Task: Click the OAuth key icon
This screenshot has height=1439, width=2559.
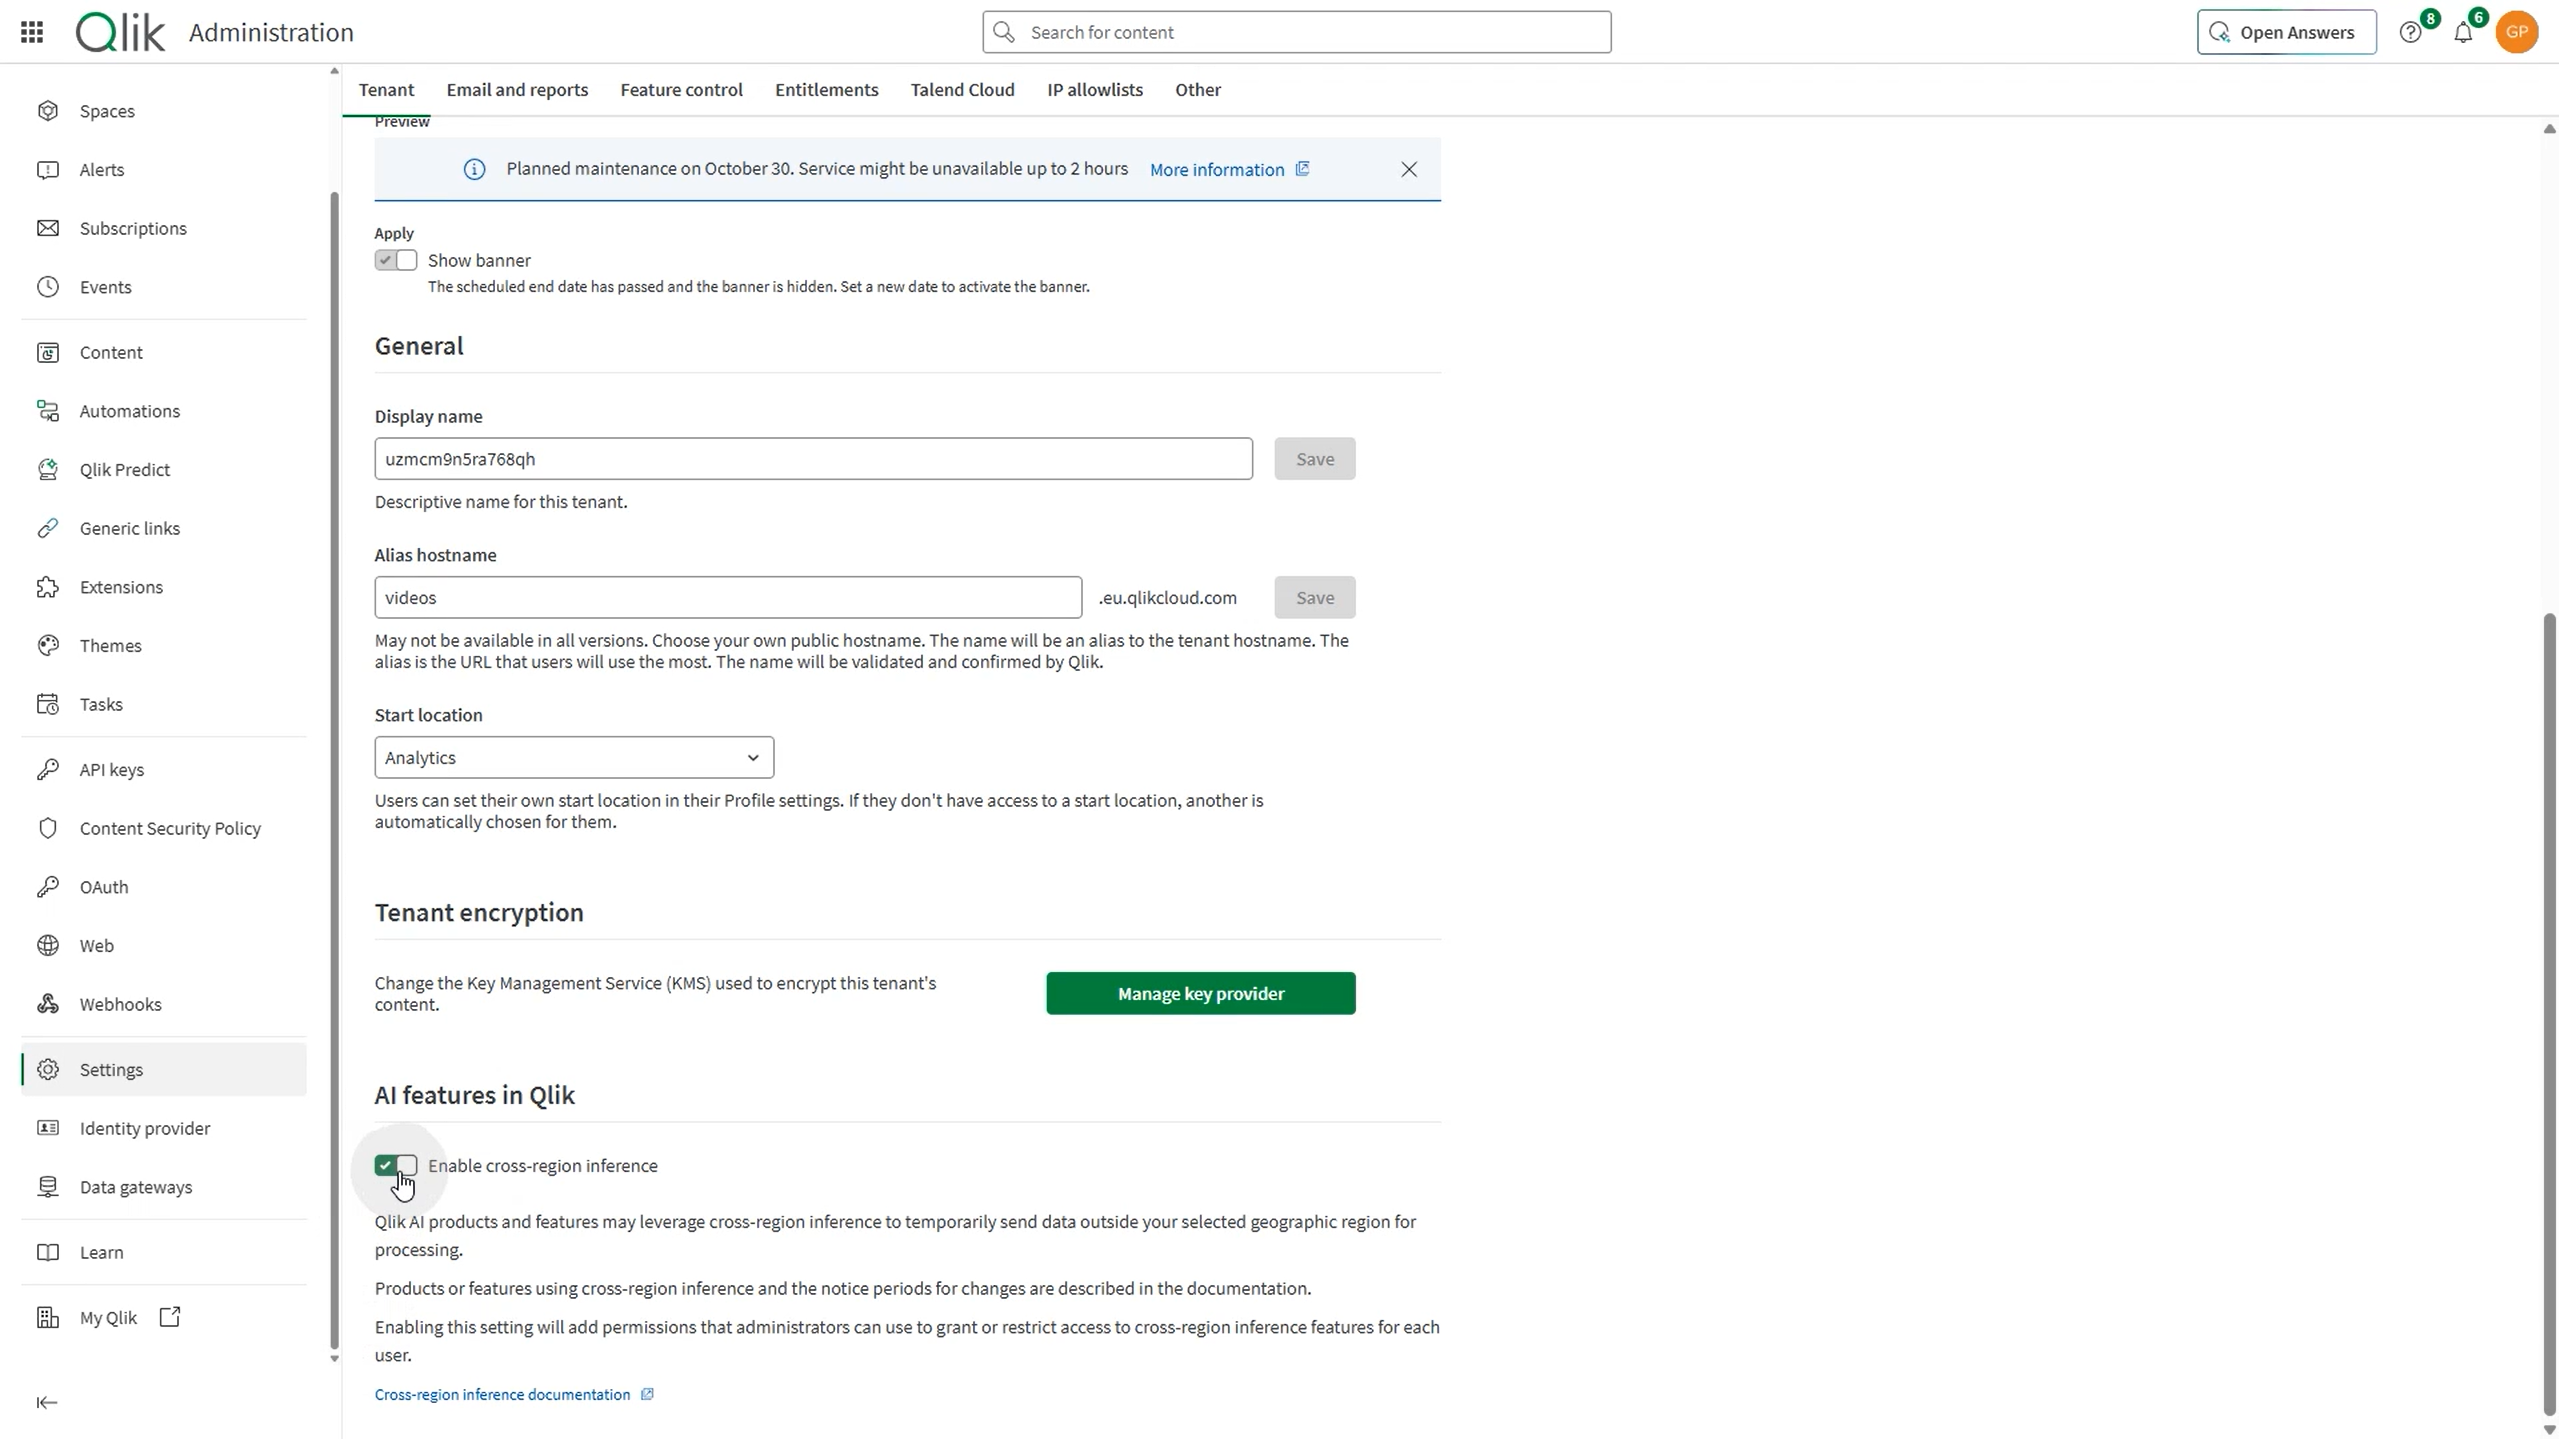Action: click(48, 887)
